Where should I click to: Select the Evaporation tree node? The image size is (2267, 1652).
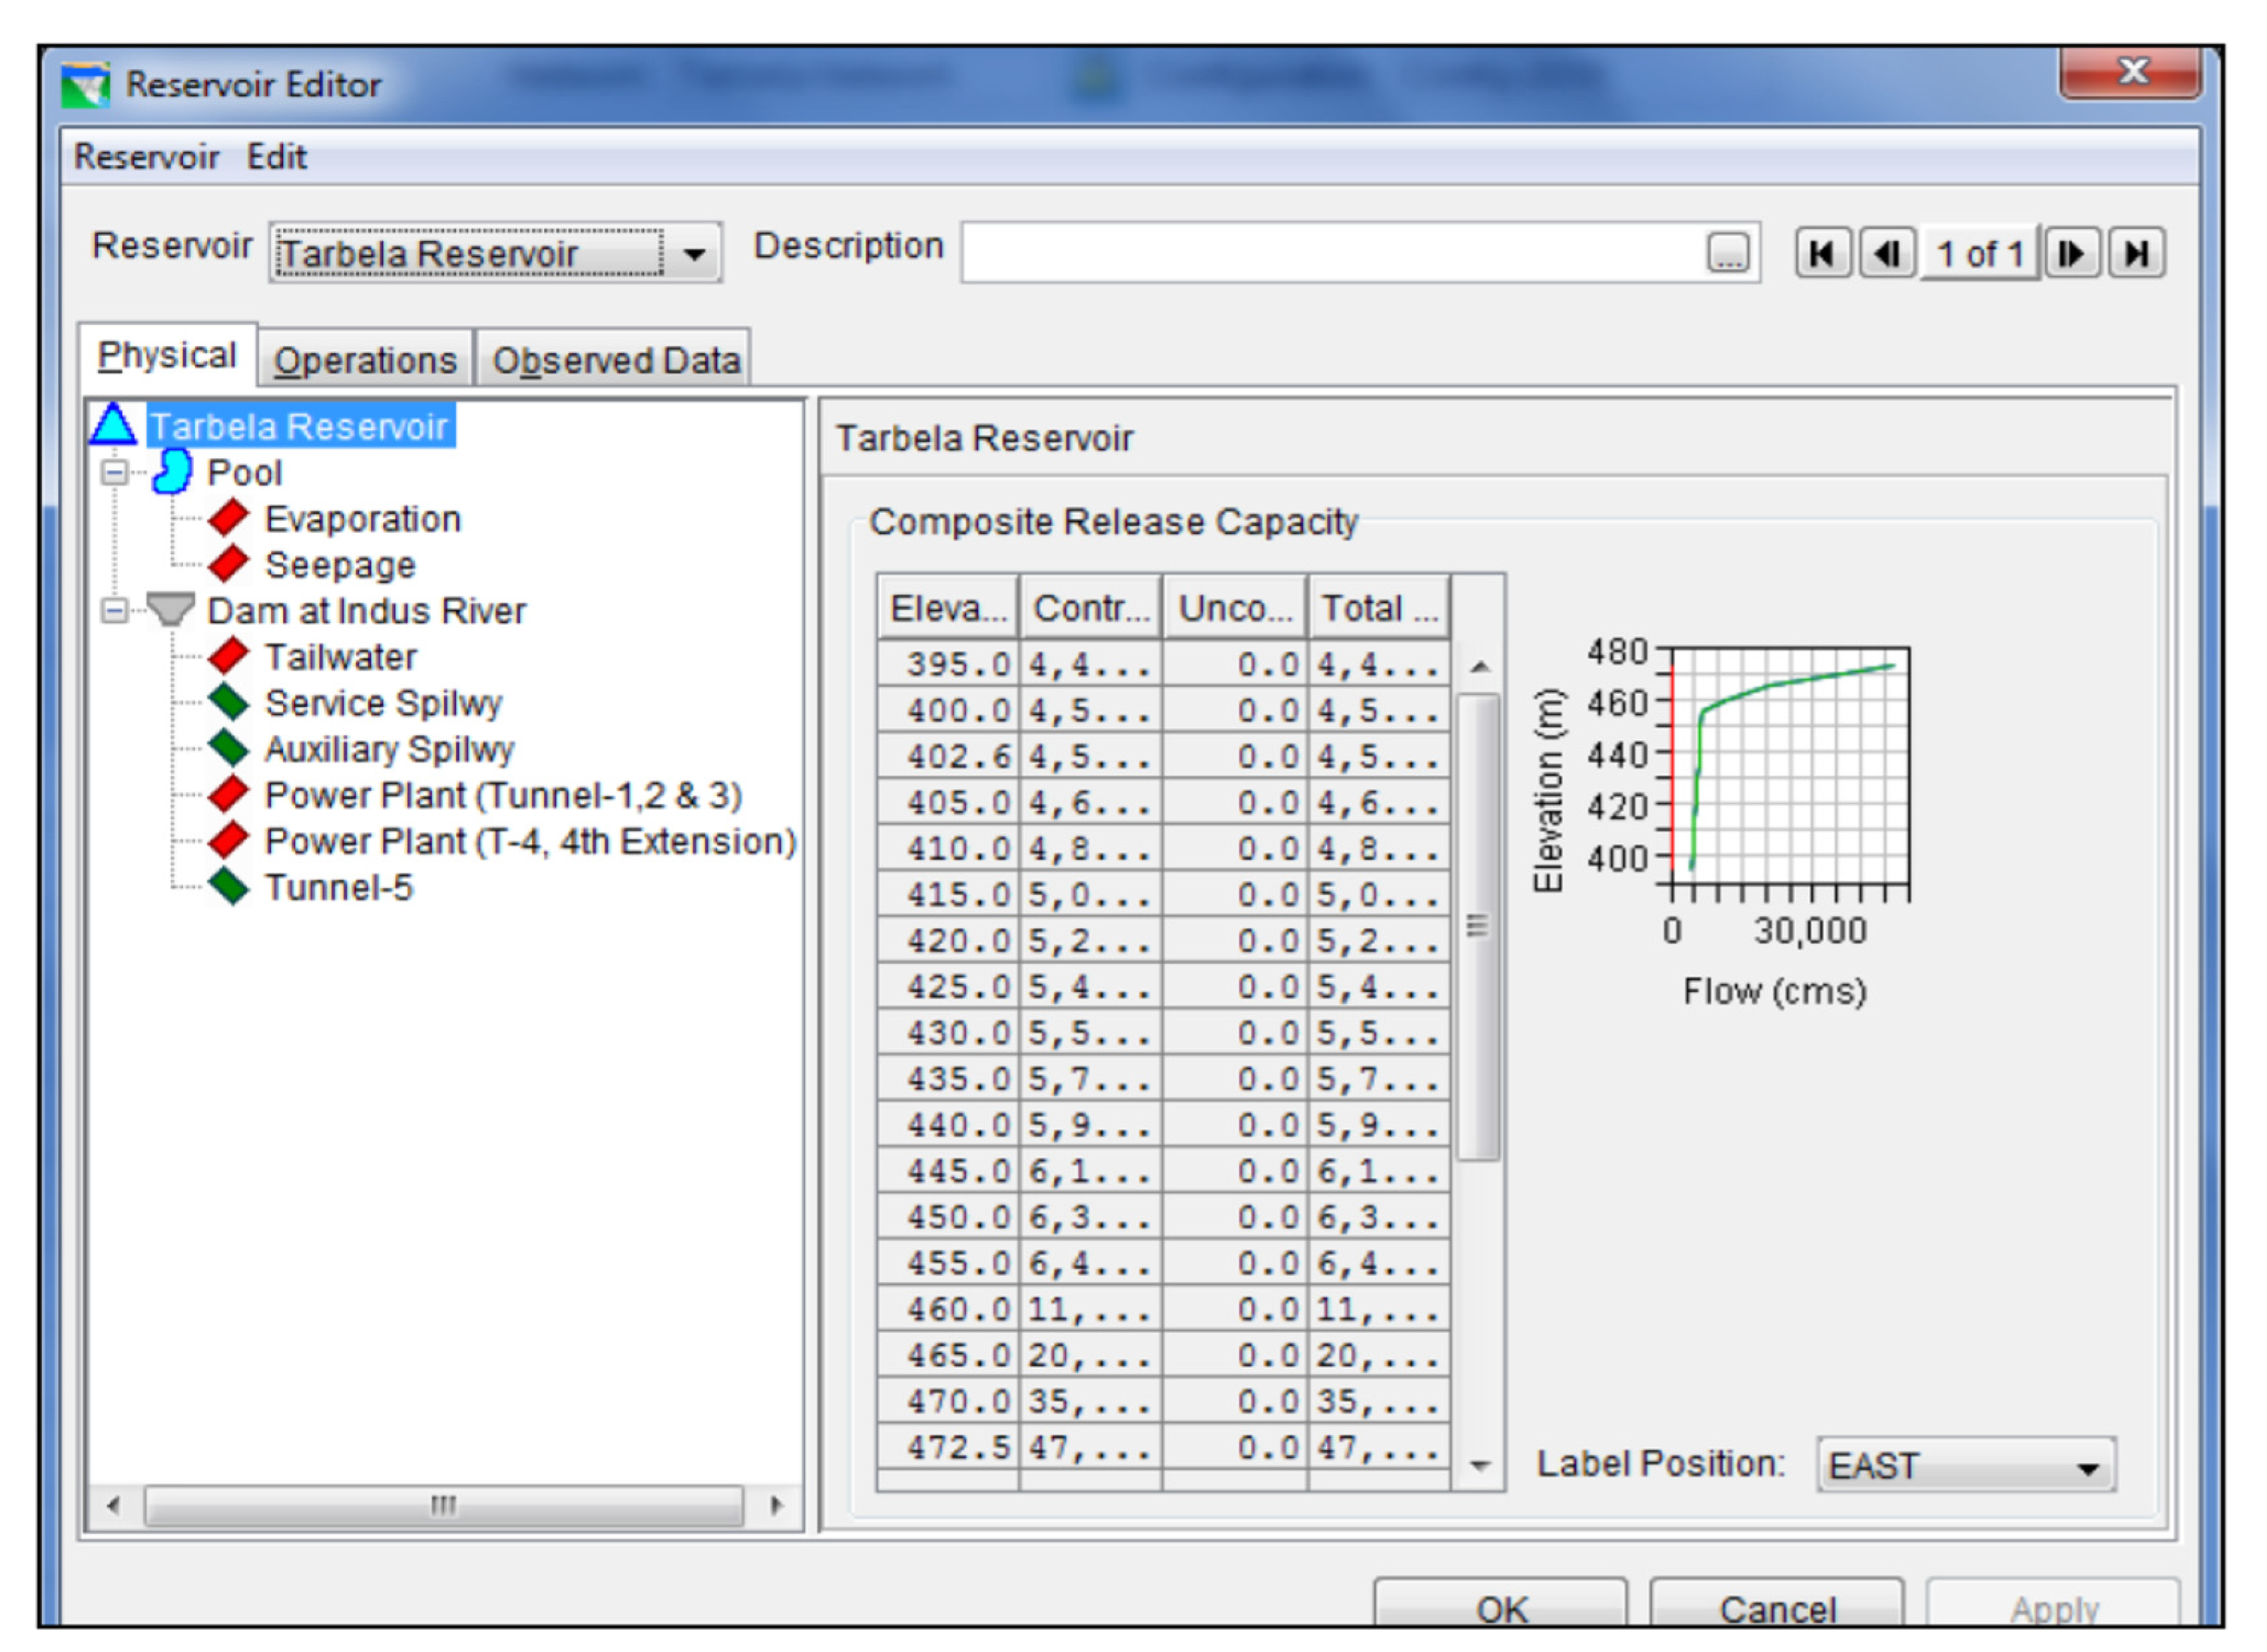click(362, 519)
